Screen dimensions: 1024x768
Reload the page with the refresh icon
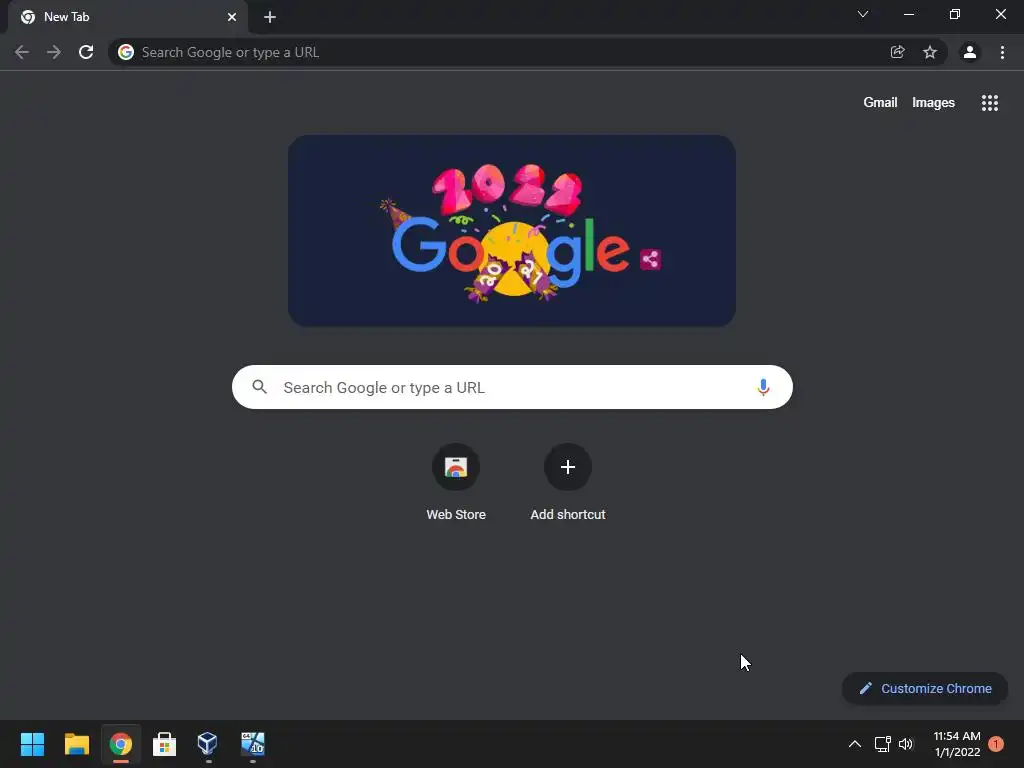point(86,52)
